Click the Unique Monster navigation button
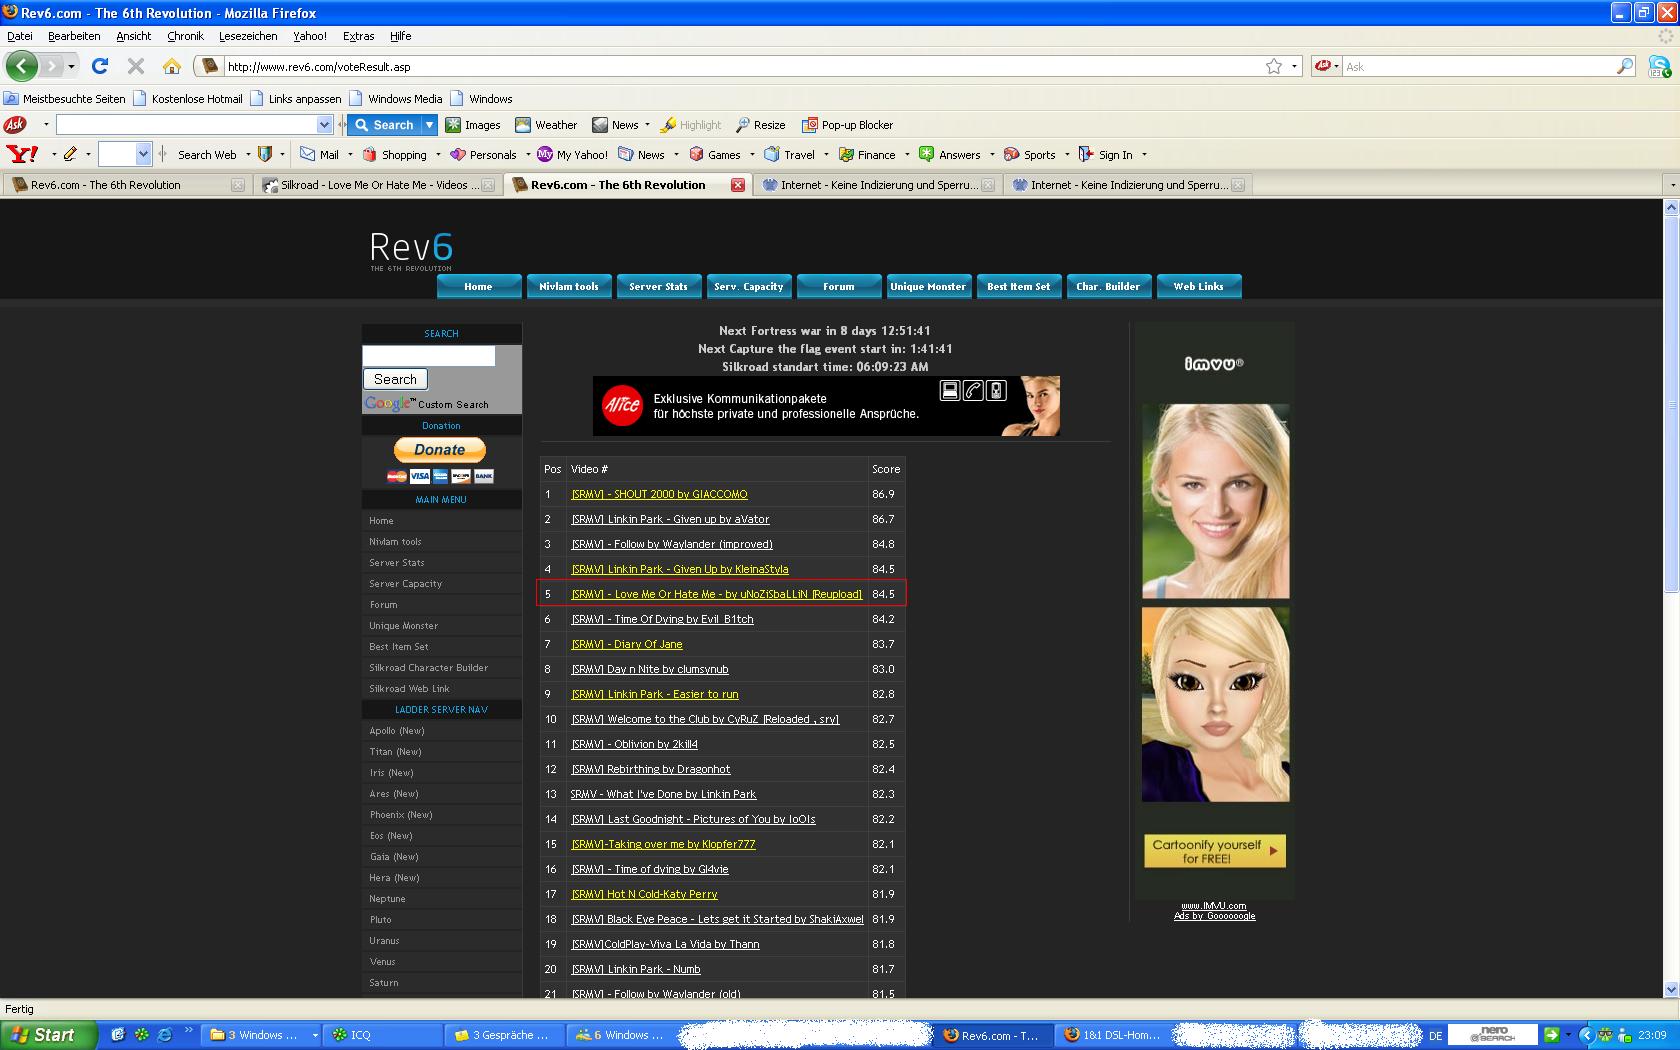The image size is (1680, 1050). pyautogui.click(x=928, y=286)
